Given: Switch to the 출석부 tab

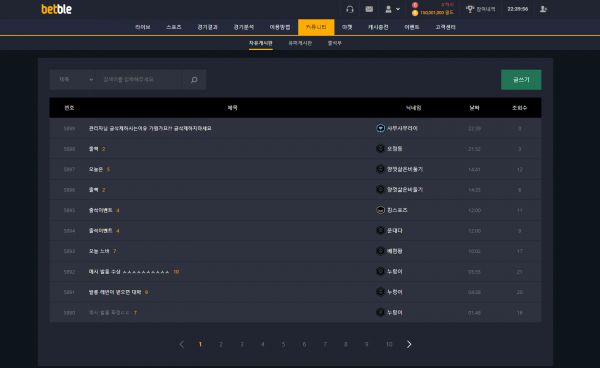Looking at the screenshot, I should click(x=334, y=43).
